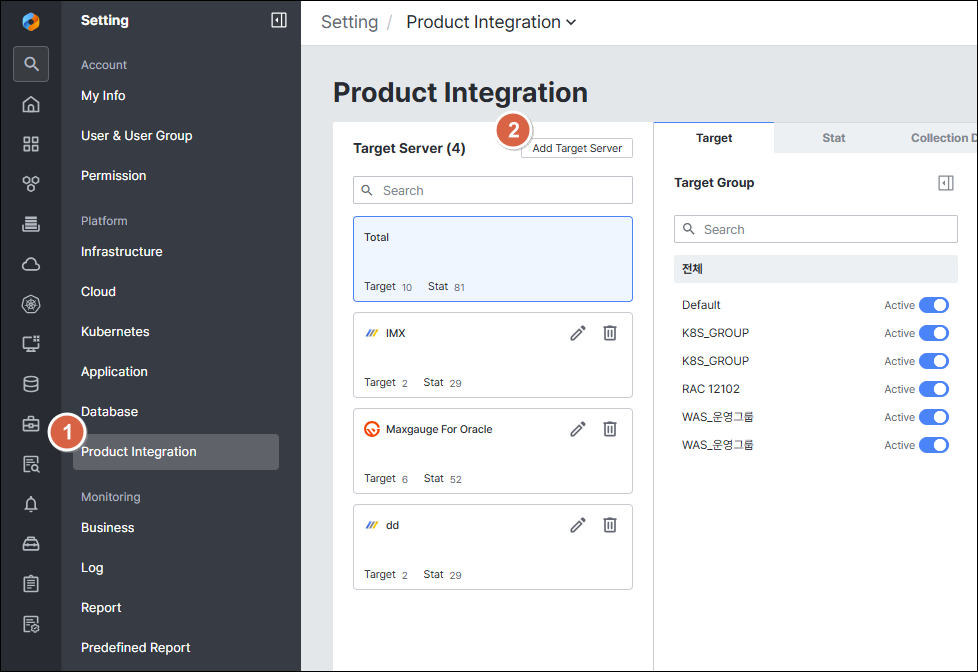Screen dimensions: 978x672
Task: Click Add Target Server button
Action: tap(577, 149)
